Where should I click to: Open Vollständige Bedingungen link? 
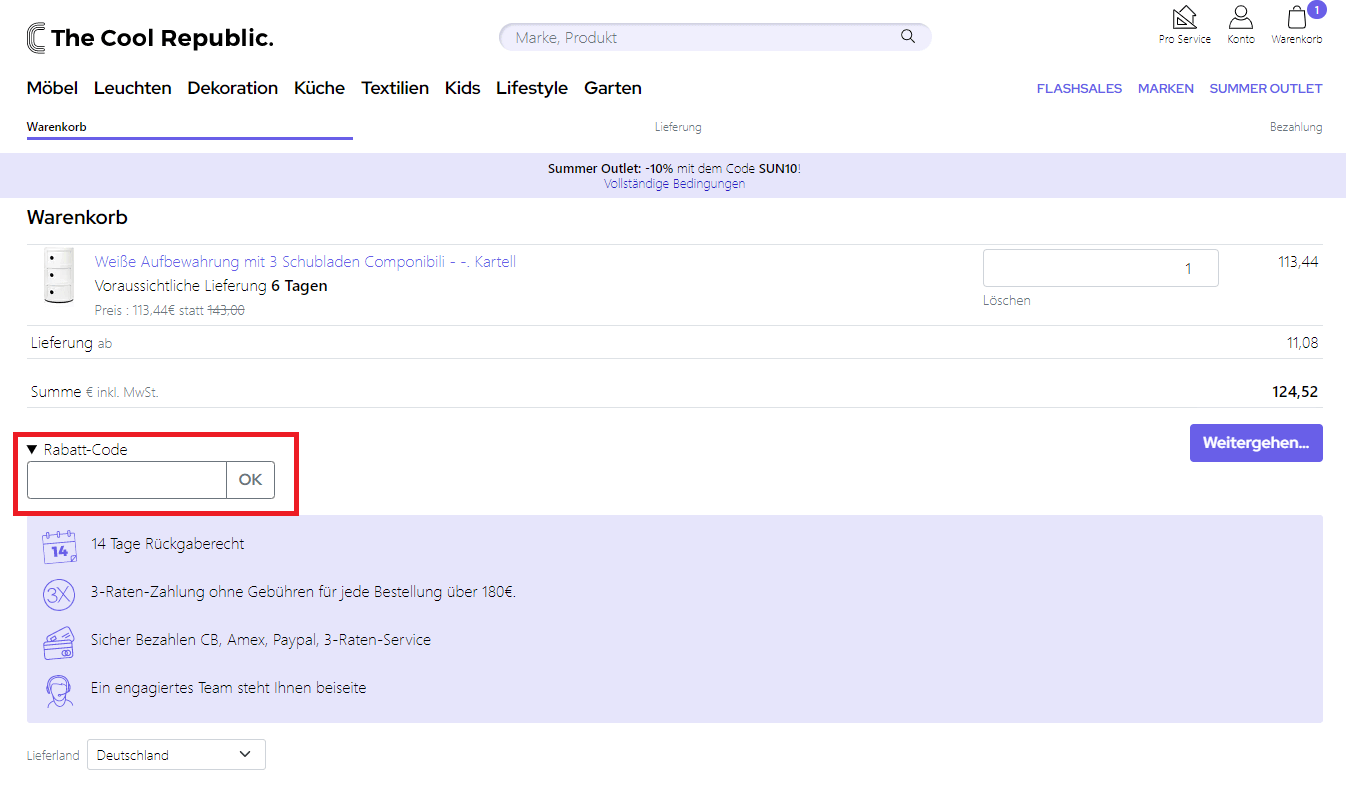coord(674,184)
